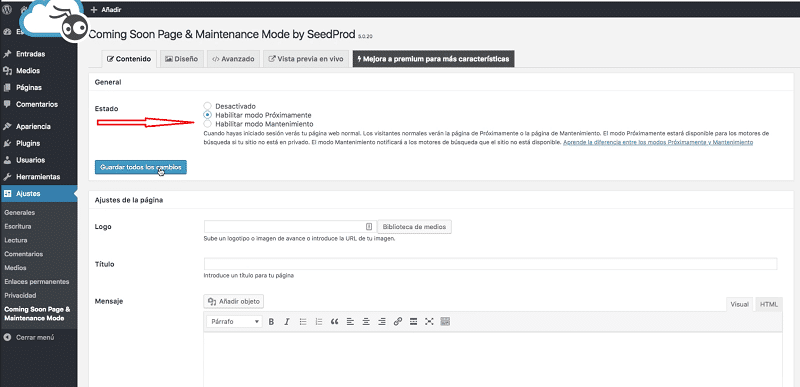The image size is (800, 387).
Task: Open Generales settings submenu
Action: pyautogui.click(x=19, y=212)
